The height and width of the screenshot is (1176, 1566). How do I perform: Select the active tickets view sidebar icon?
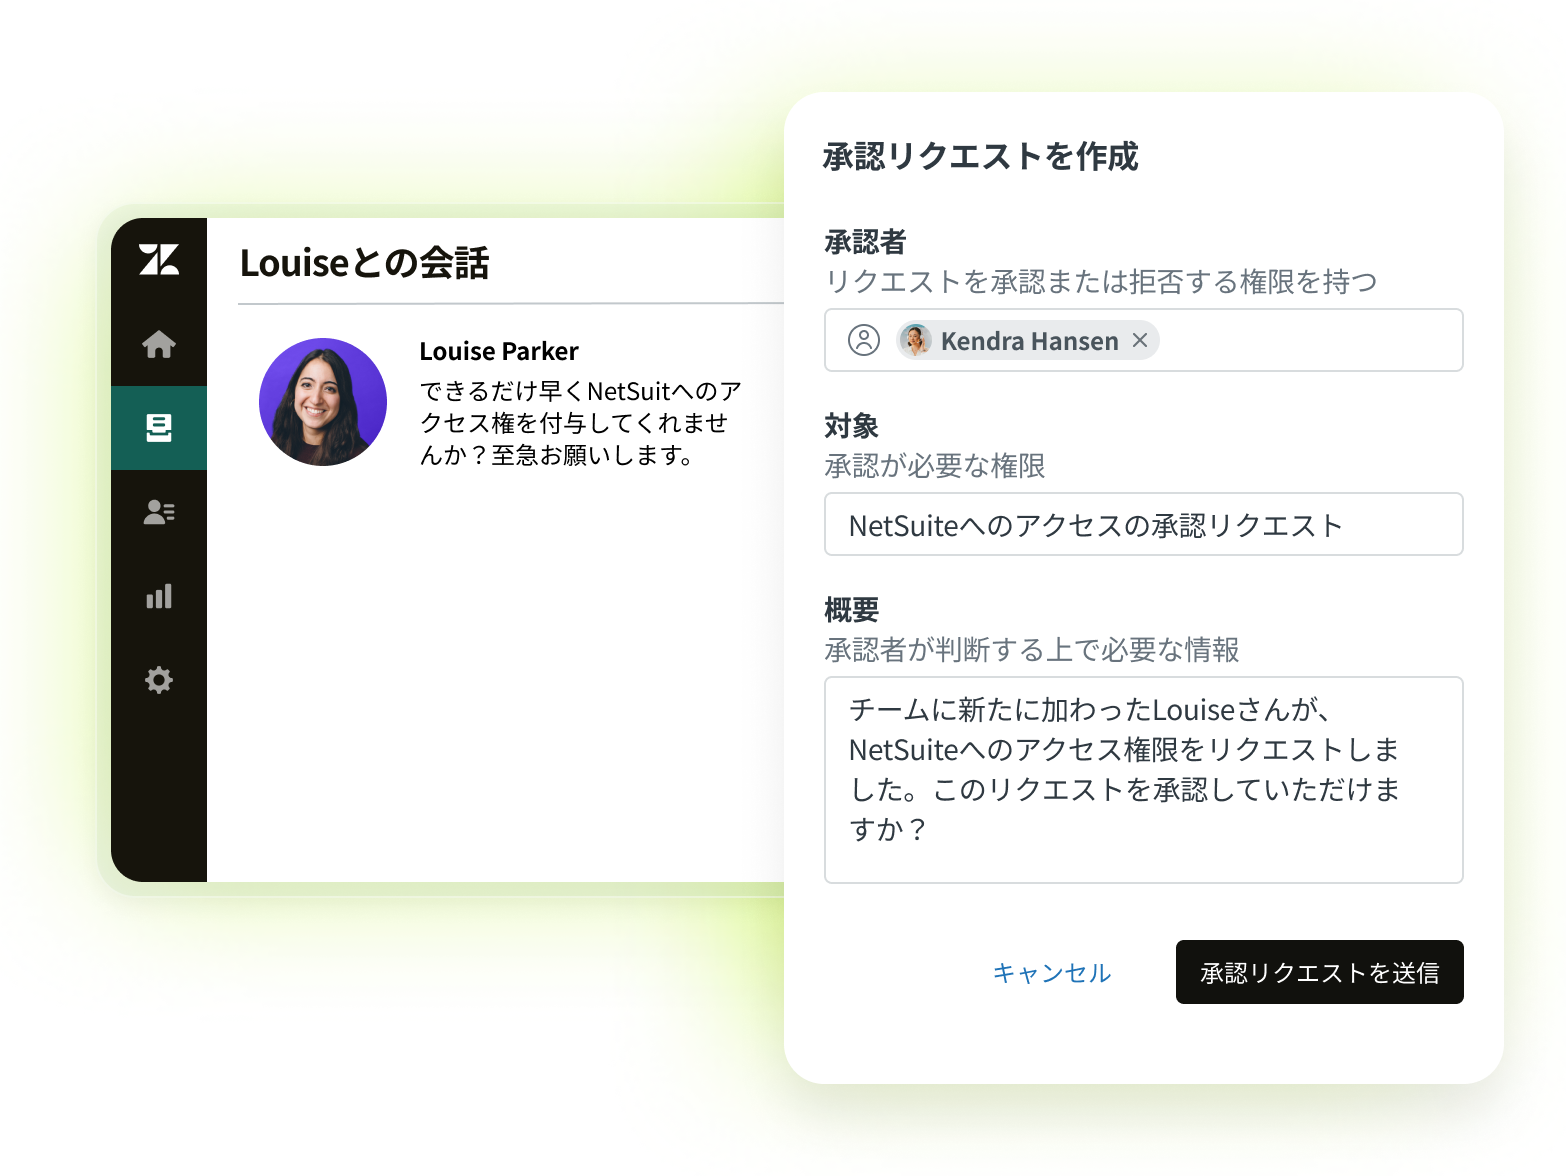click(159, 428)
